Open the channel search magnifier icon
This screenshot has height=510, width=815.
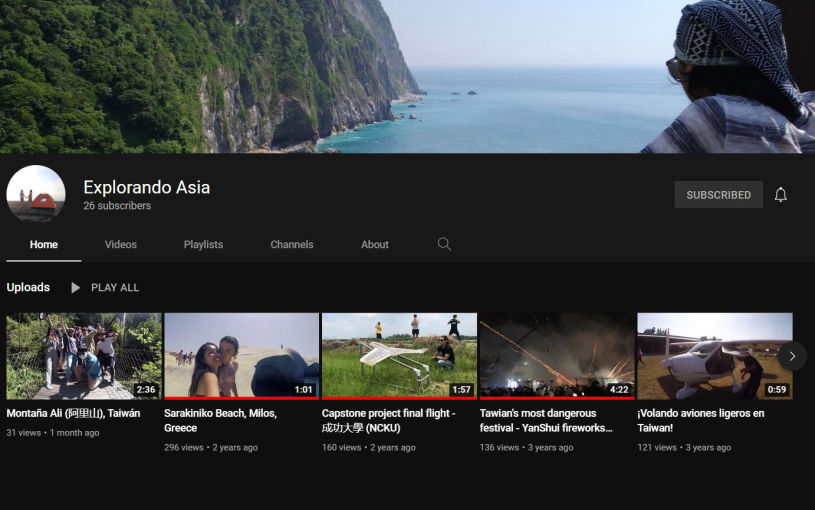(x=444, y=244)
